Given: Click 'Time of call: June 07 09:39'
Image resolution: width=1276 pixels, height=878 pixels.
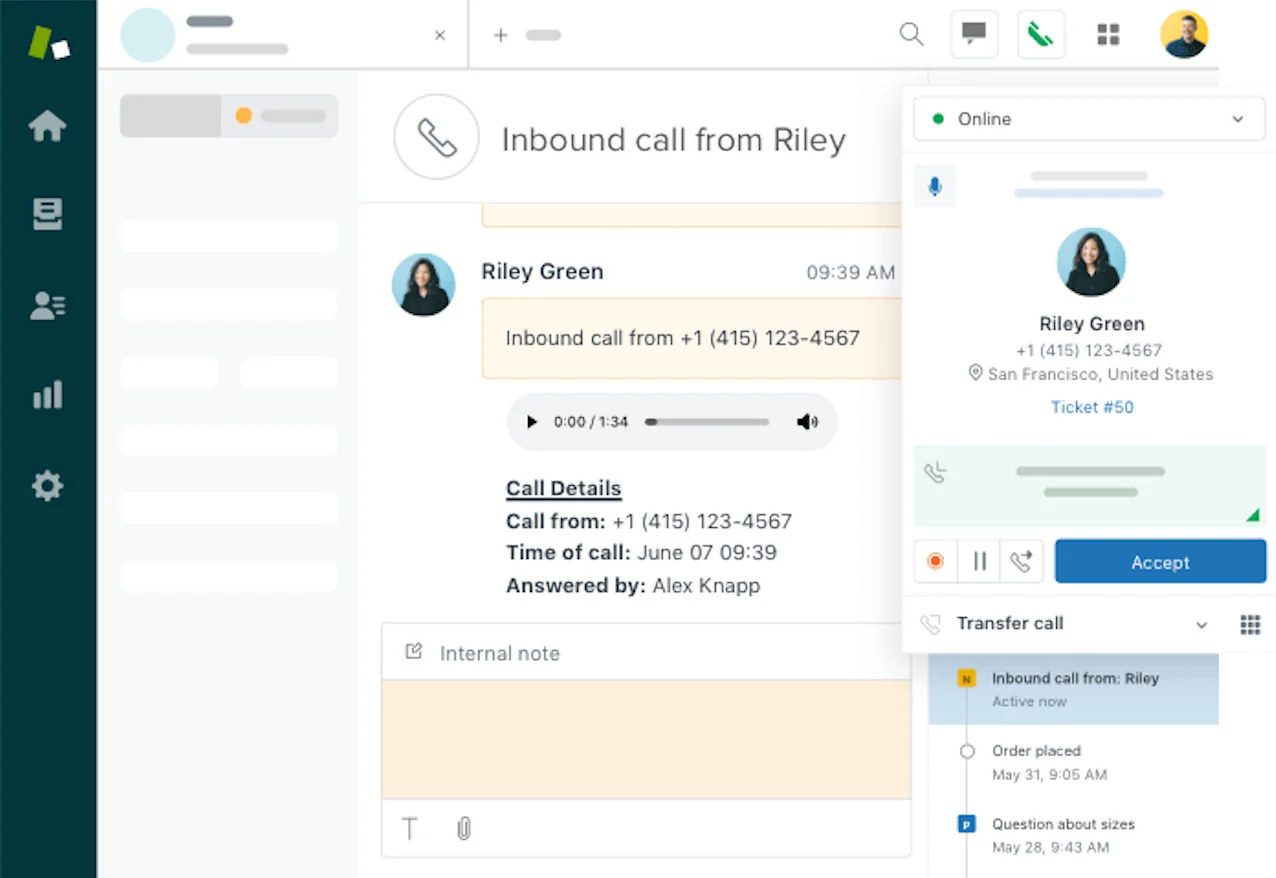Looking at the screenshot, I should (x=641, y=552).
